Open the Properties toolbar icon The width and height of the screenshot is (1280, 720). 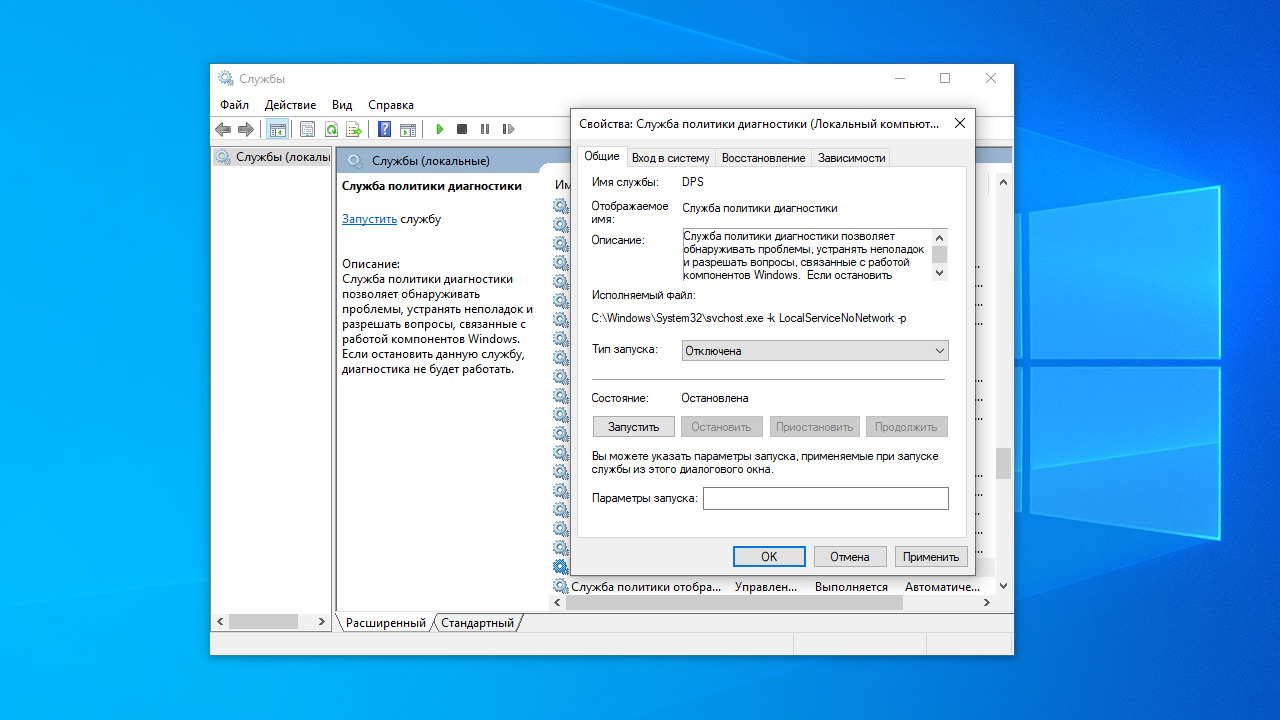tap(307, 129)
